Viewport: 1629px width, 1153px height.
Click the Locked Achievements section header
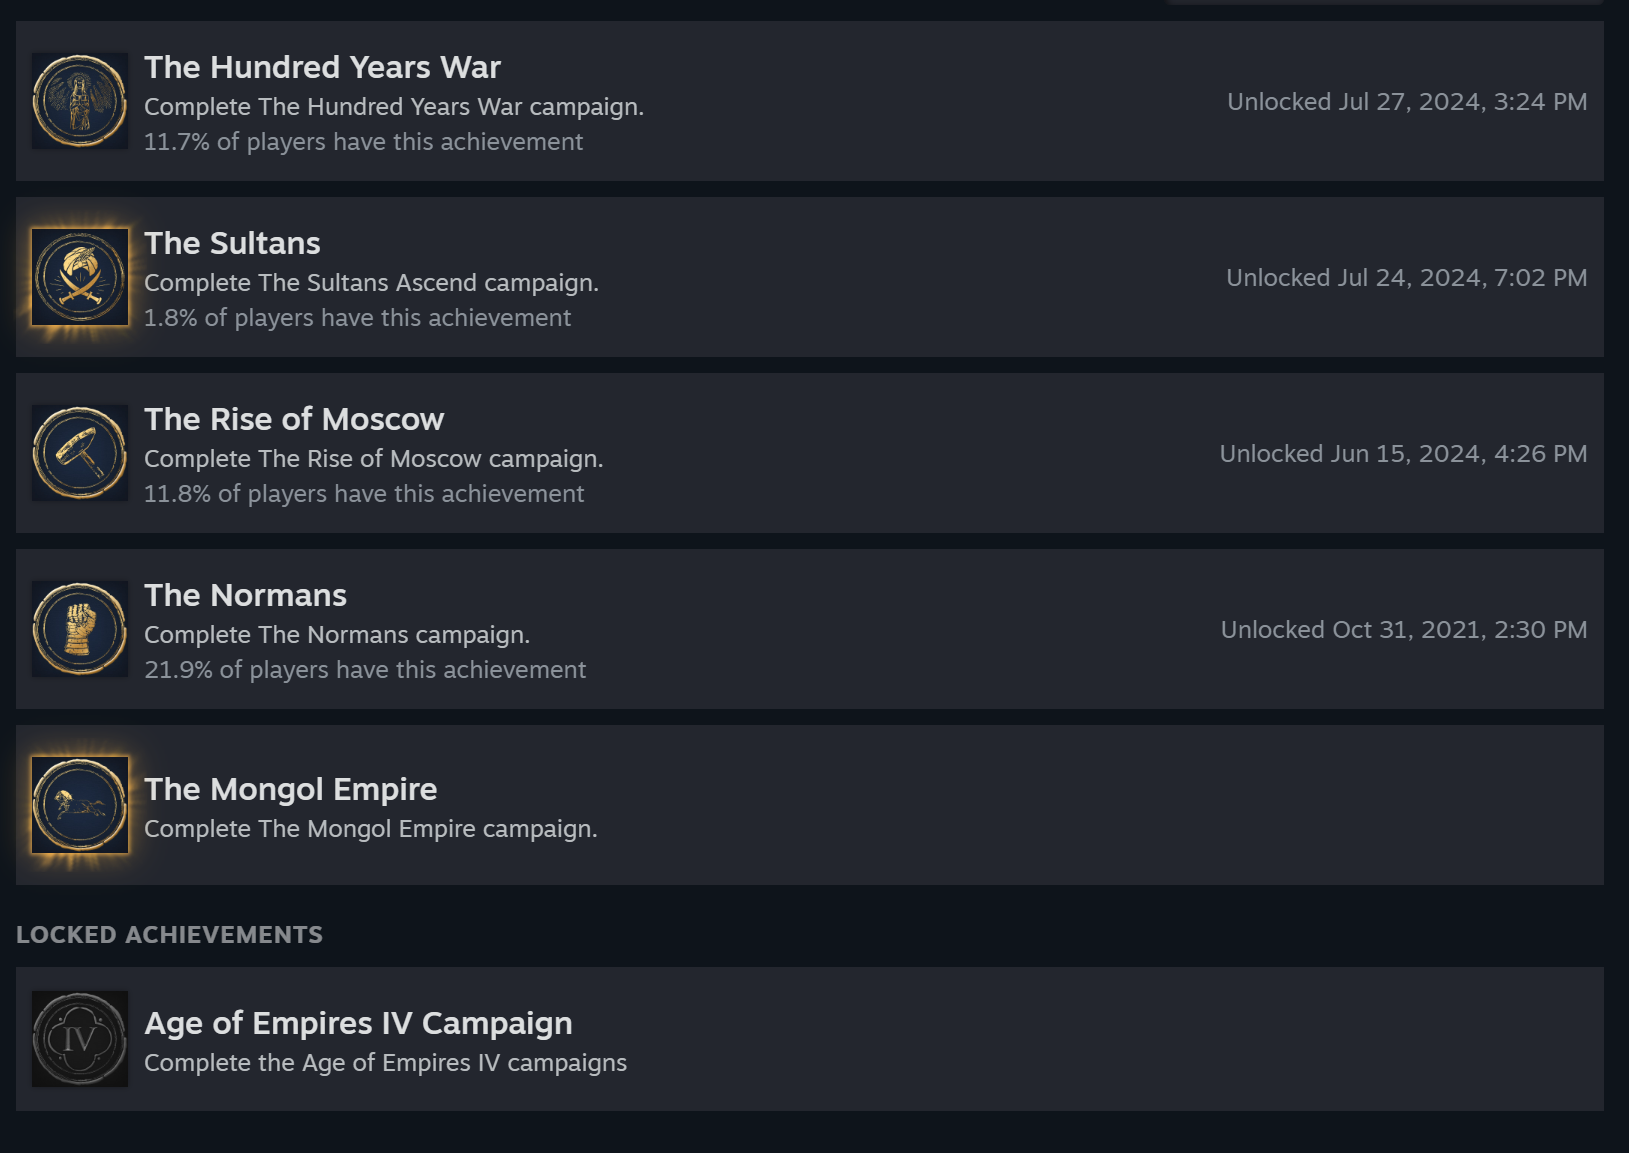169,935
